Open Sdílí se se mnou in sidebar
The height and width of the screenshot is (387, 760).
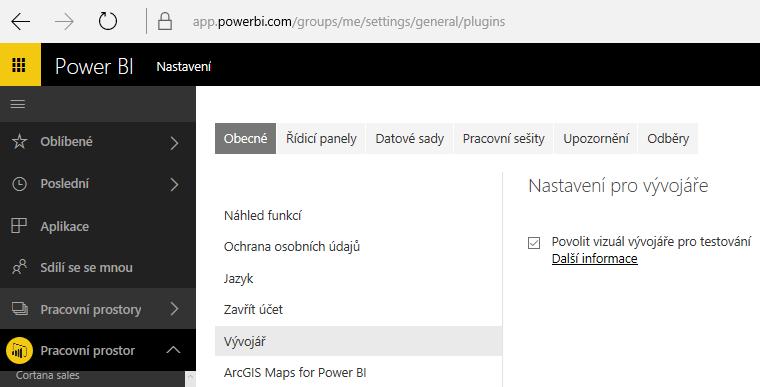86,268
